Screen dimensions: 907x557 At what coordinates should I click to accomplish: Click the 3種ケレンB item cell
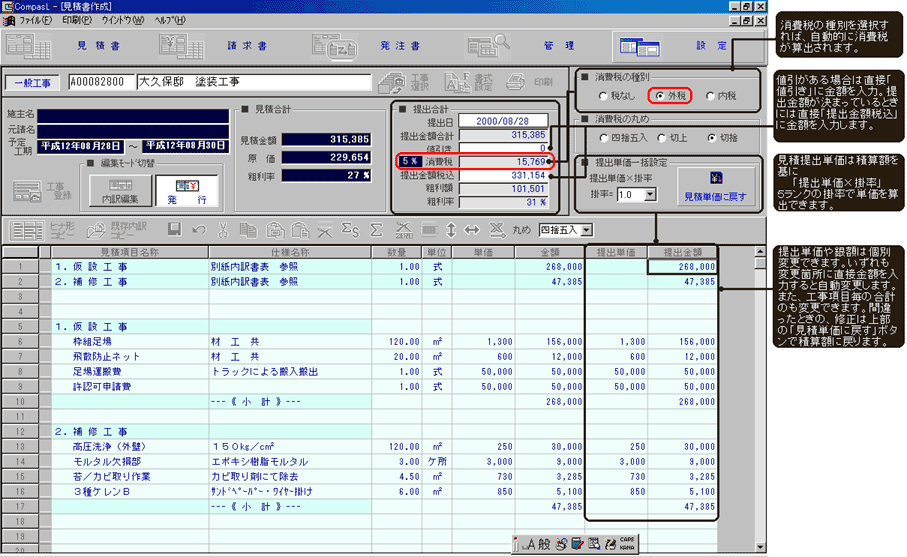130,492
